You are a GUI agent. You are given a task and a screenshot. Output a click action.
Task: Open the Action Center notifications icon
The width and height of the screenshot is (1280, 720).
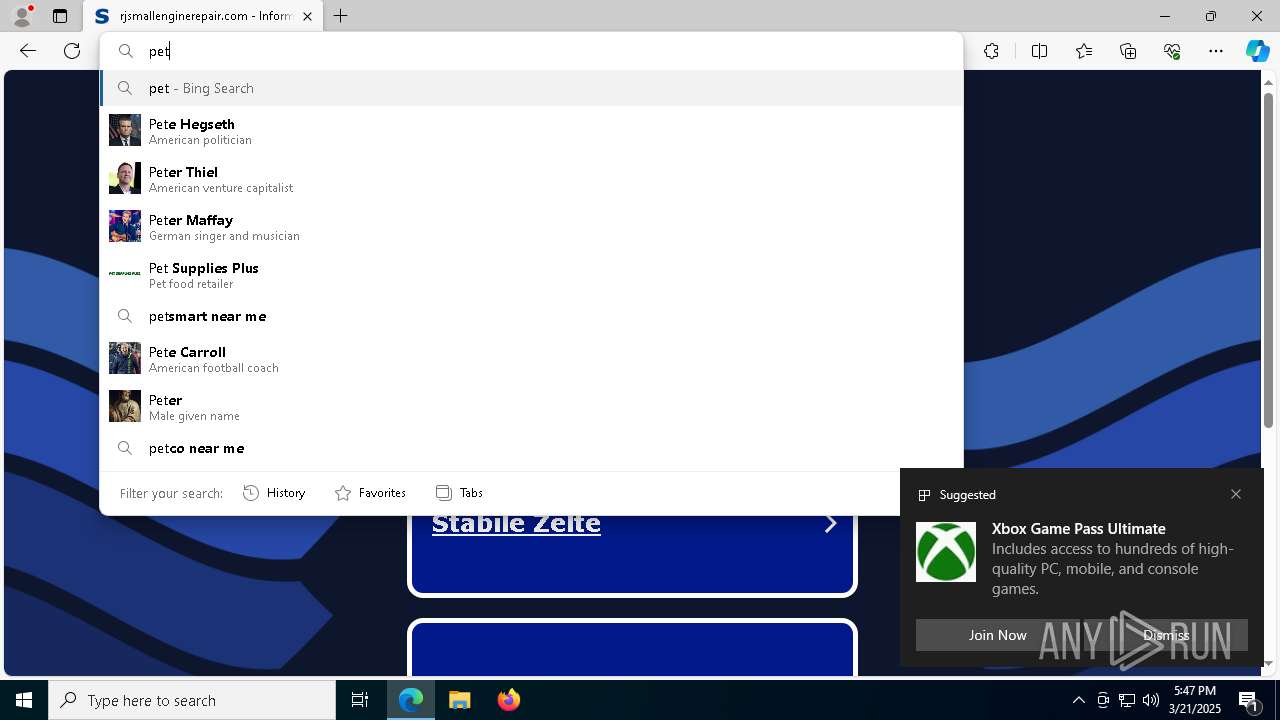pyautogui.click(x=1250, y=700)
